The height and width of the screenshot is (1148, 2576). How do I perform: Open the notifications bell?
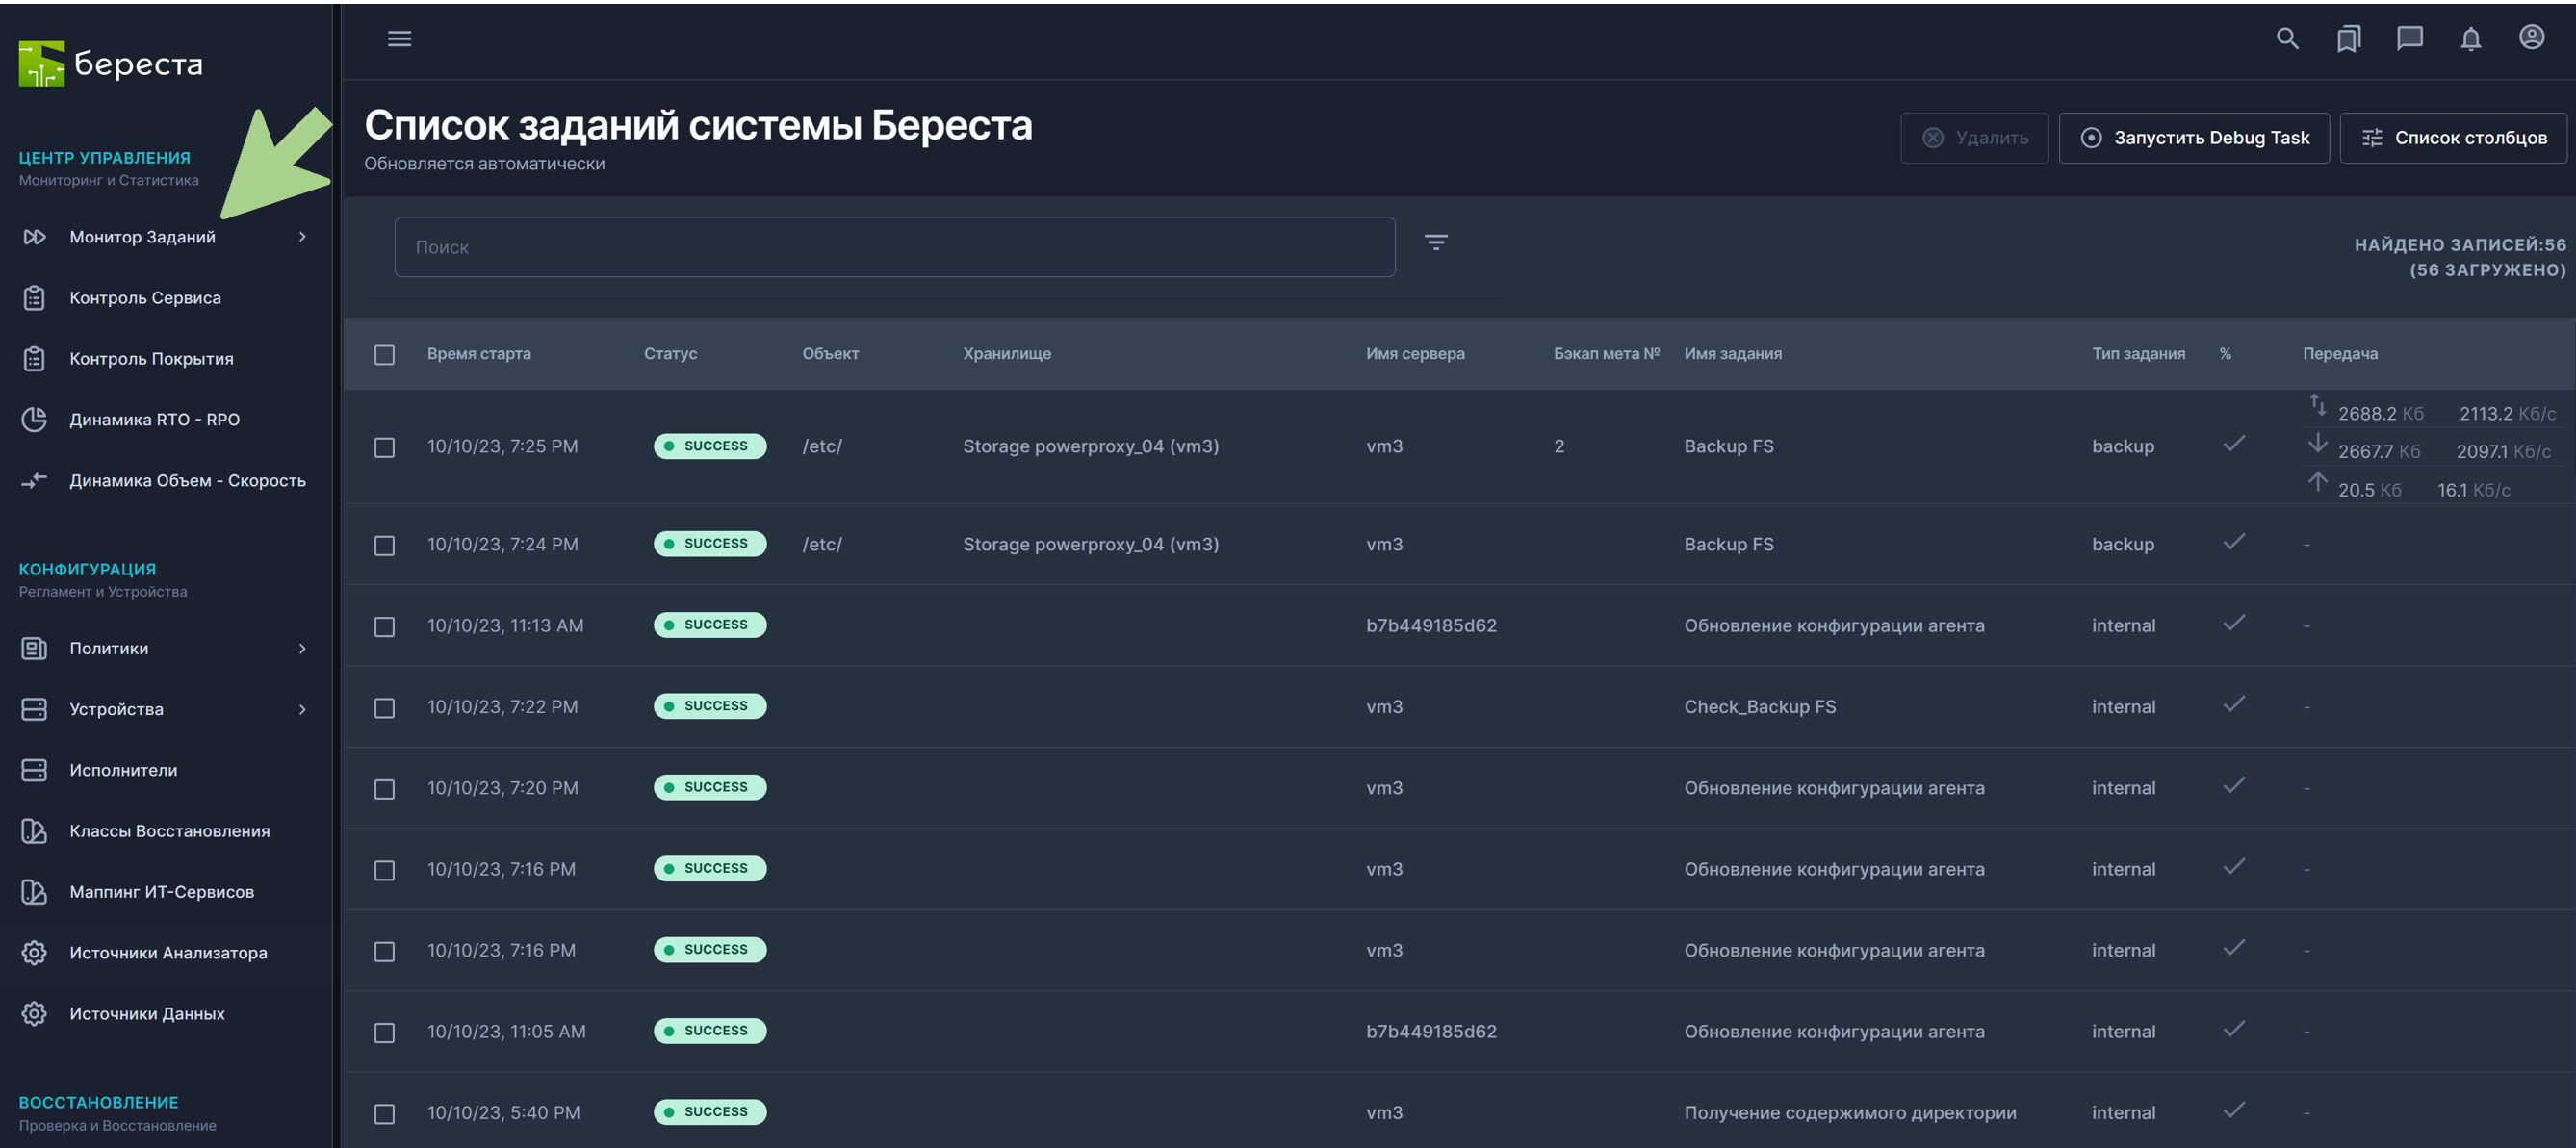point(2470,39)
